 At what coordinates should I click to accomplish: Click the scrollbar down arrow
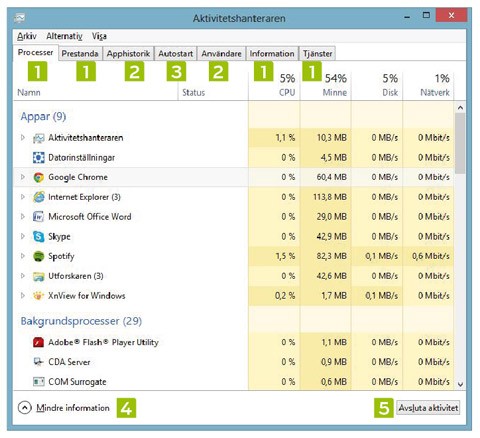tap(460, 384)
